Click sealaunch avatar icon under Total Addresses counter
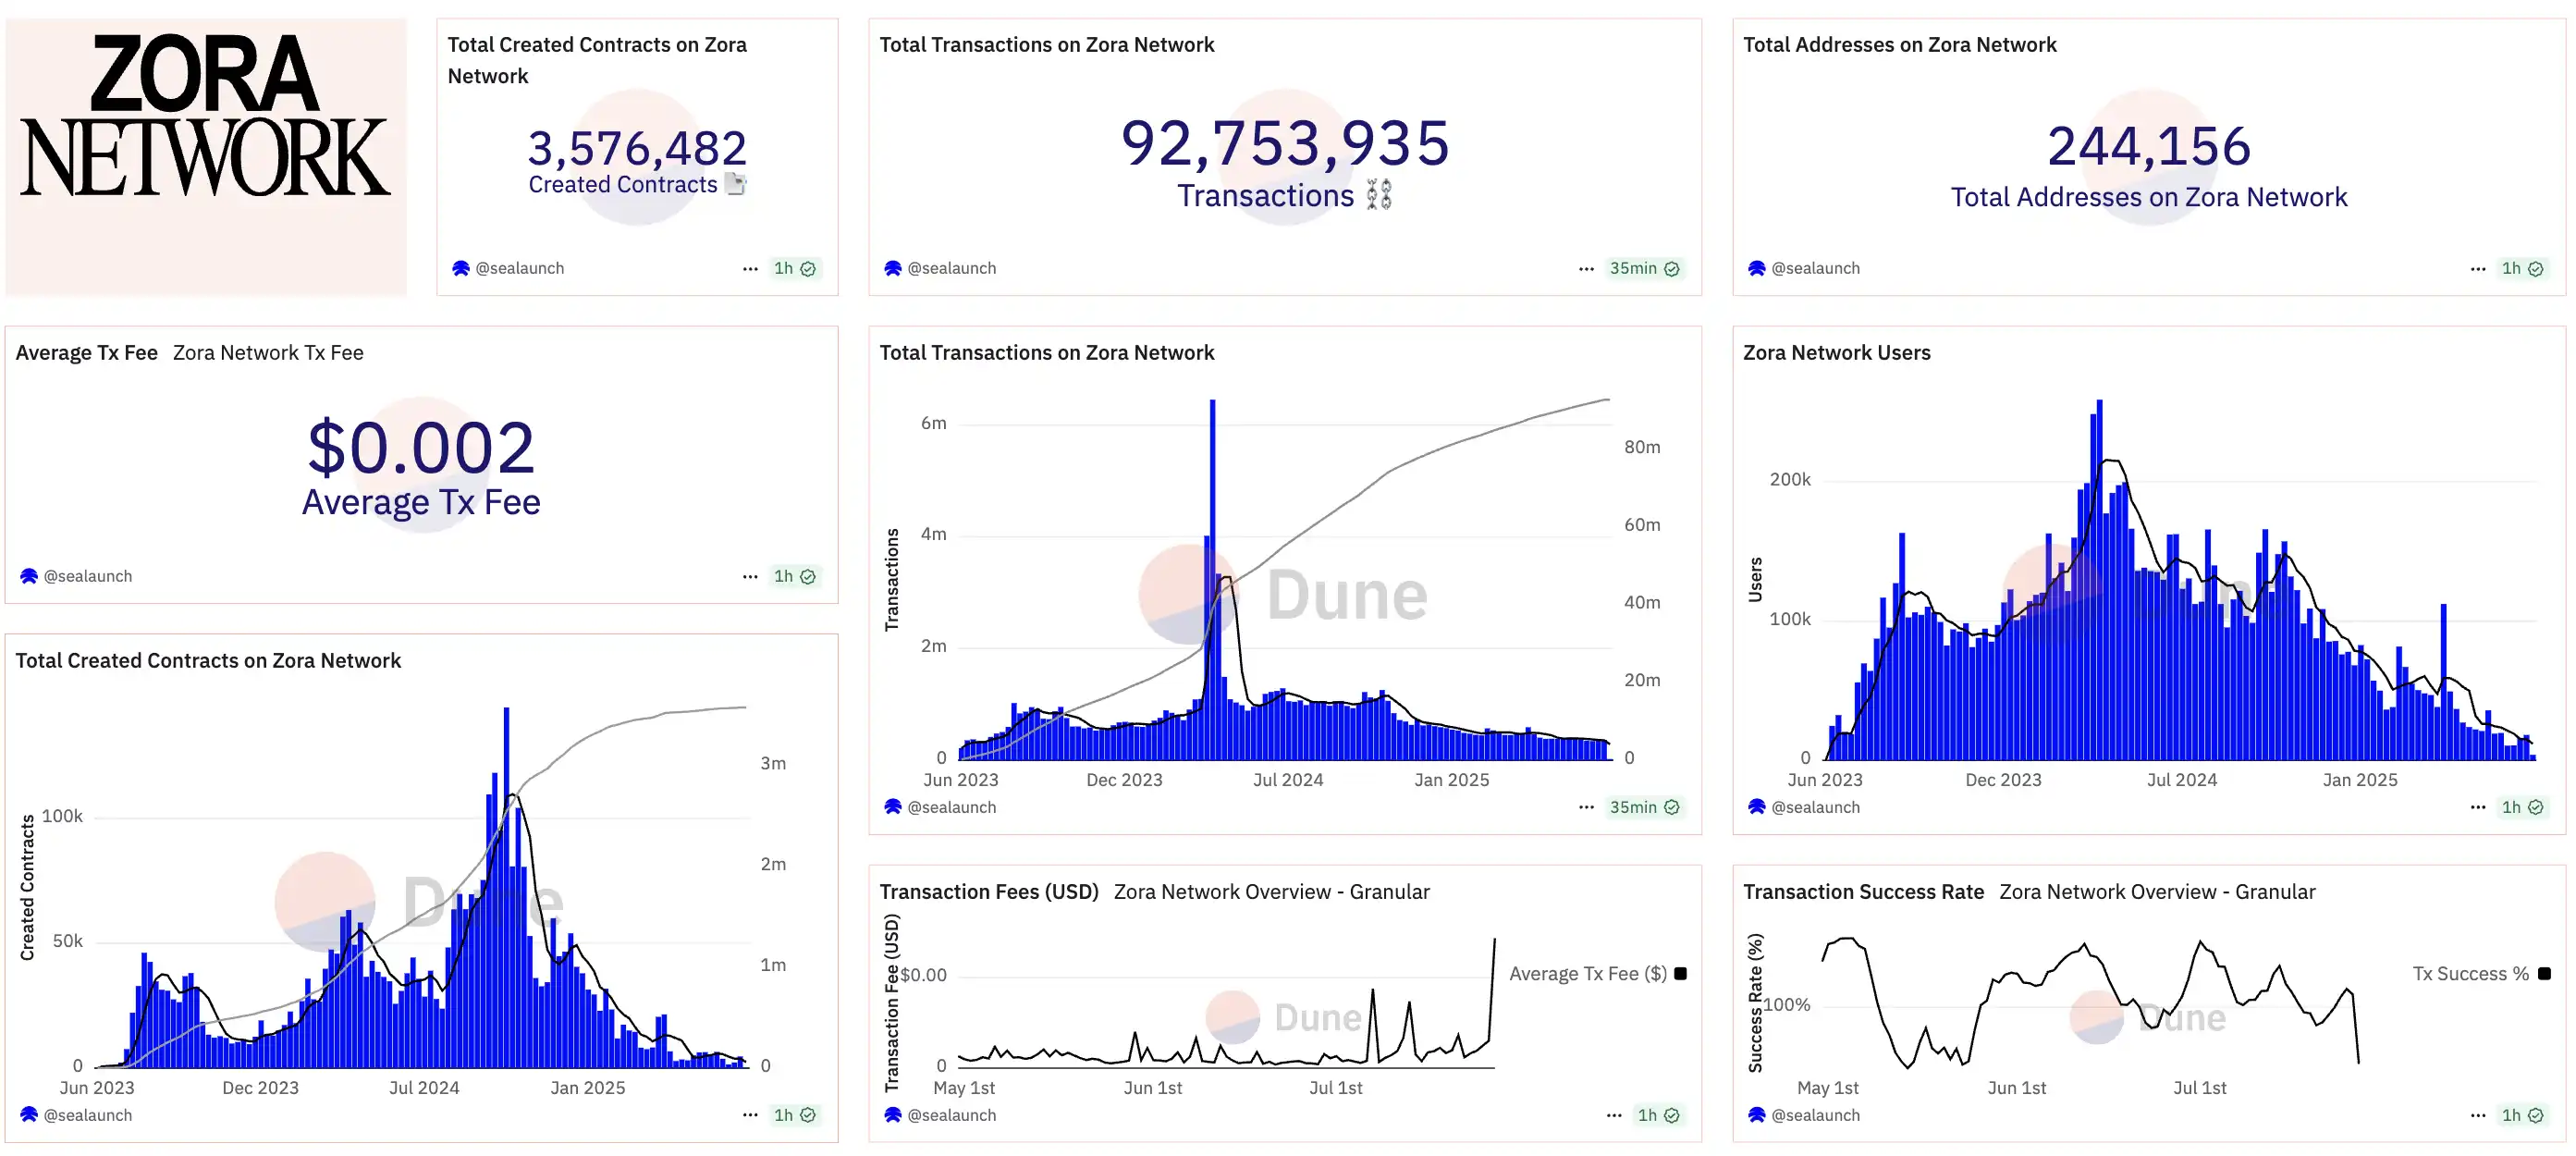Image resolution: width=2576 pixels, height=1156 pixels. point(1756,268)
